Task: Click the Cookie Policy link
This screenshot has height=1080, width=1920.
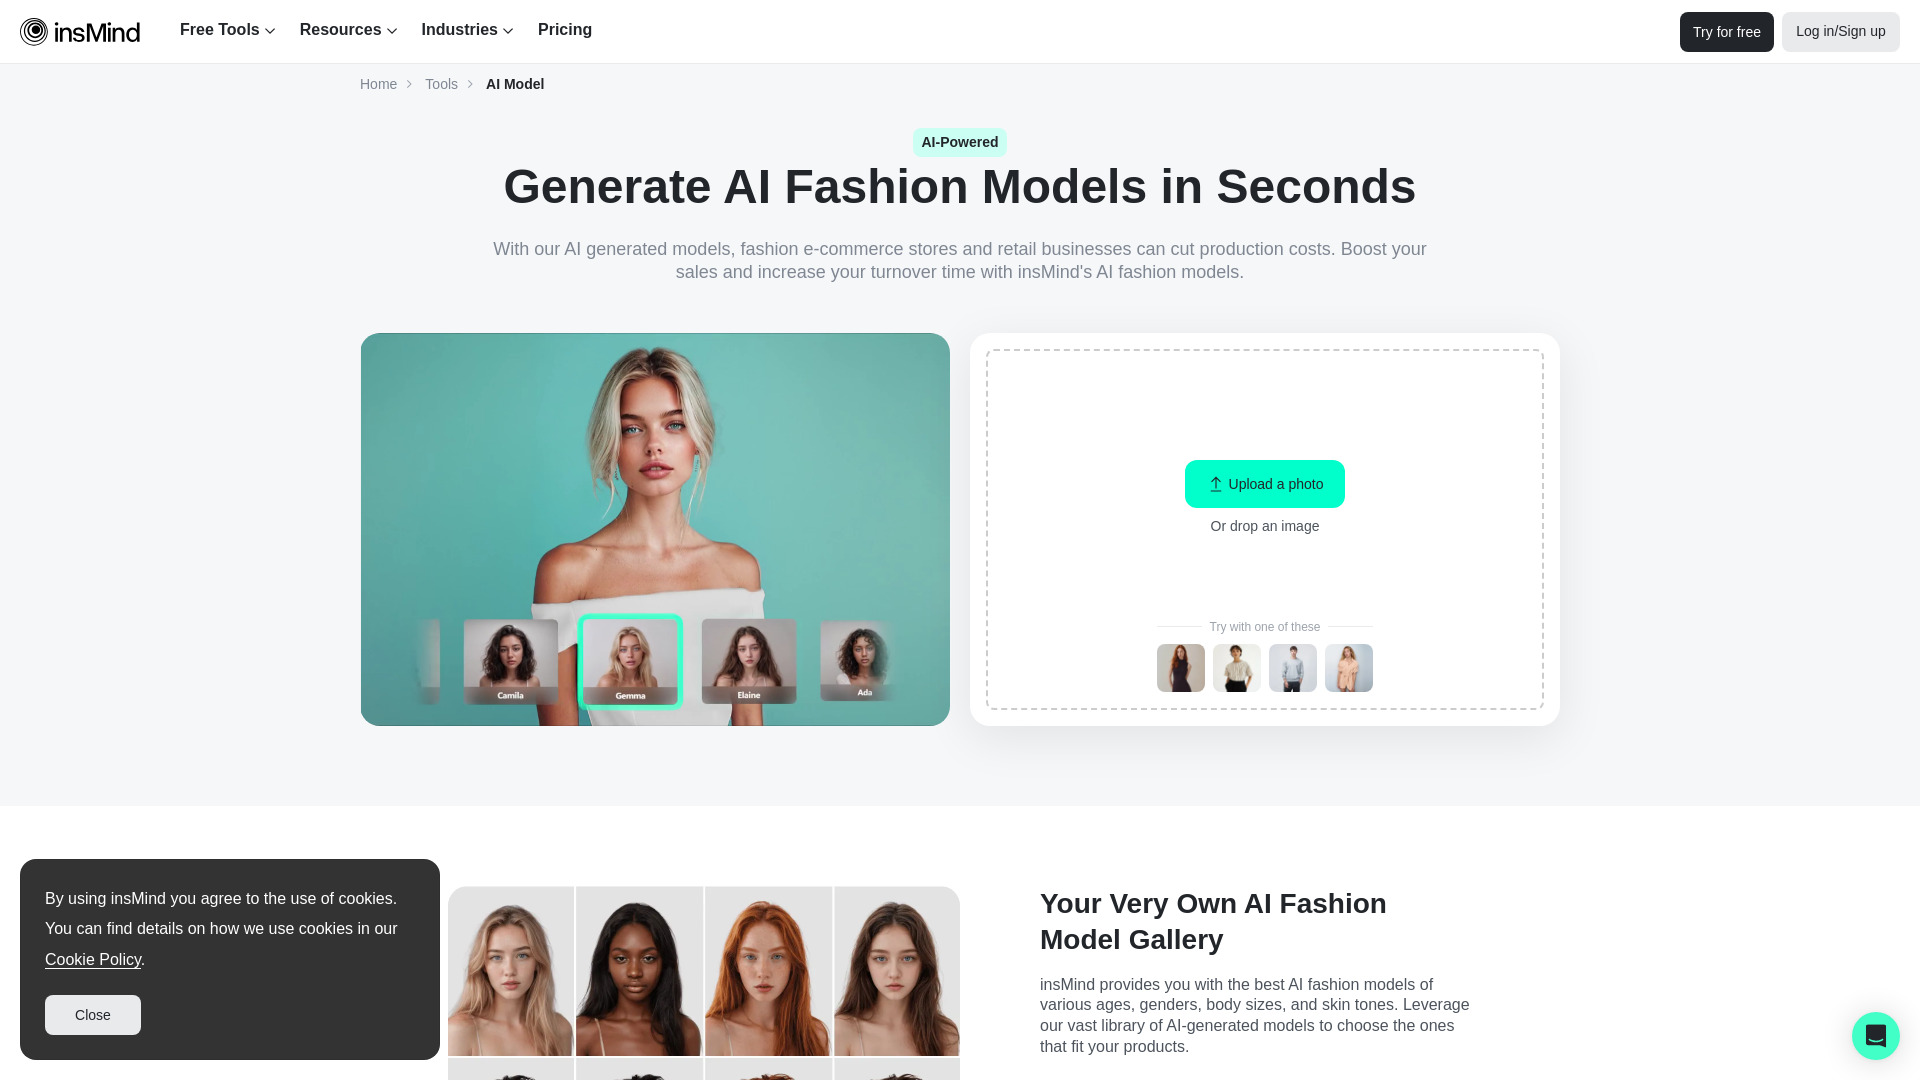Action: (x=92, y=959)
